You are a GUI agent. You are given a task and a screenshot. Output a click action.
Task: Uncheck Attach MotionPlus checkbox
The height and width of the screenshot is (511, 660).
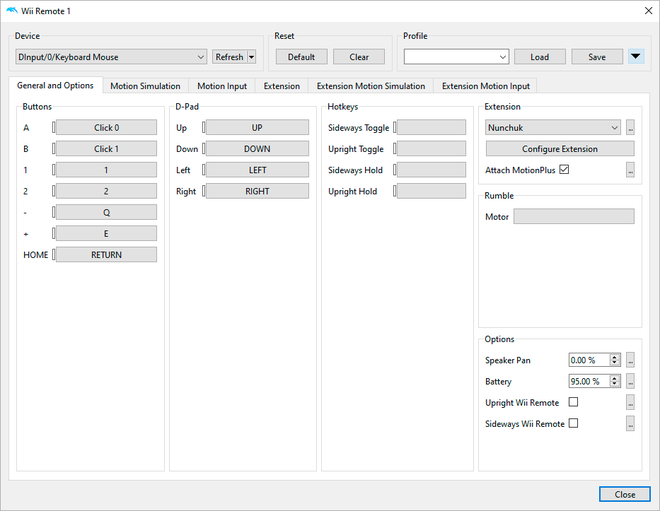pyautogui.click(x=564, y=170)
